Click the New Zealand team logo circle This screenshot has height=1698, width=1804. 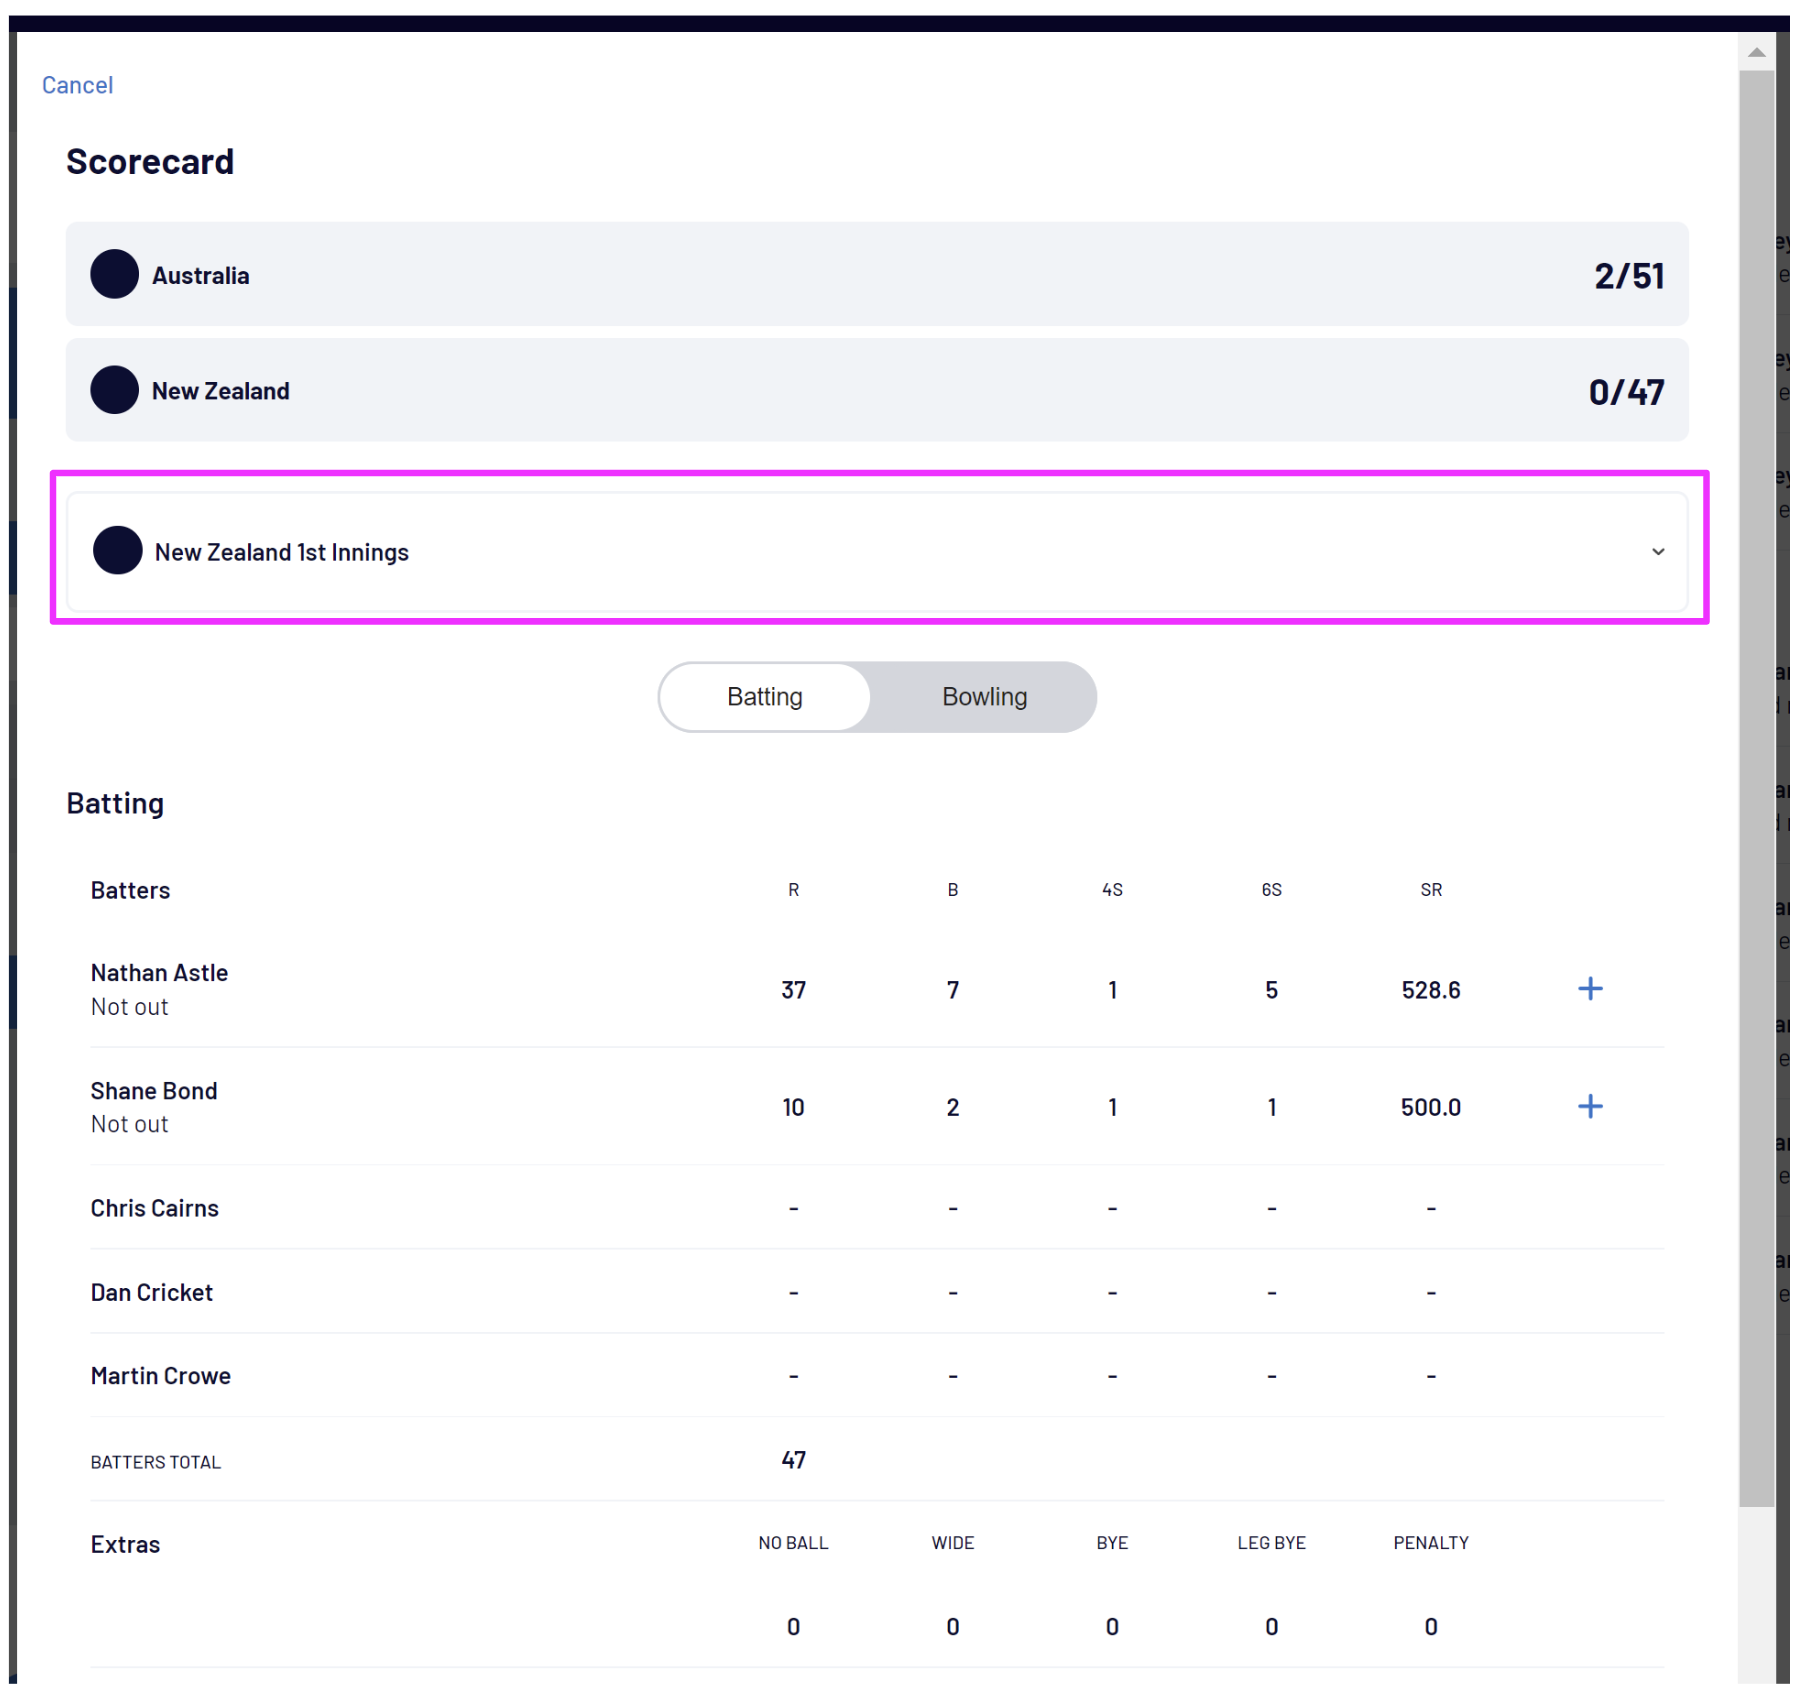coord(115,390)
